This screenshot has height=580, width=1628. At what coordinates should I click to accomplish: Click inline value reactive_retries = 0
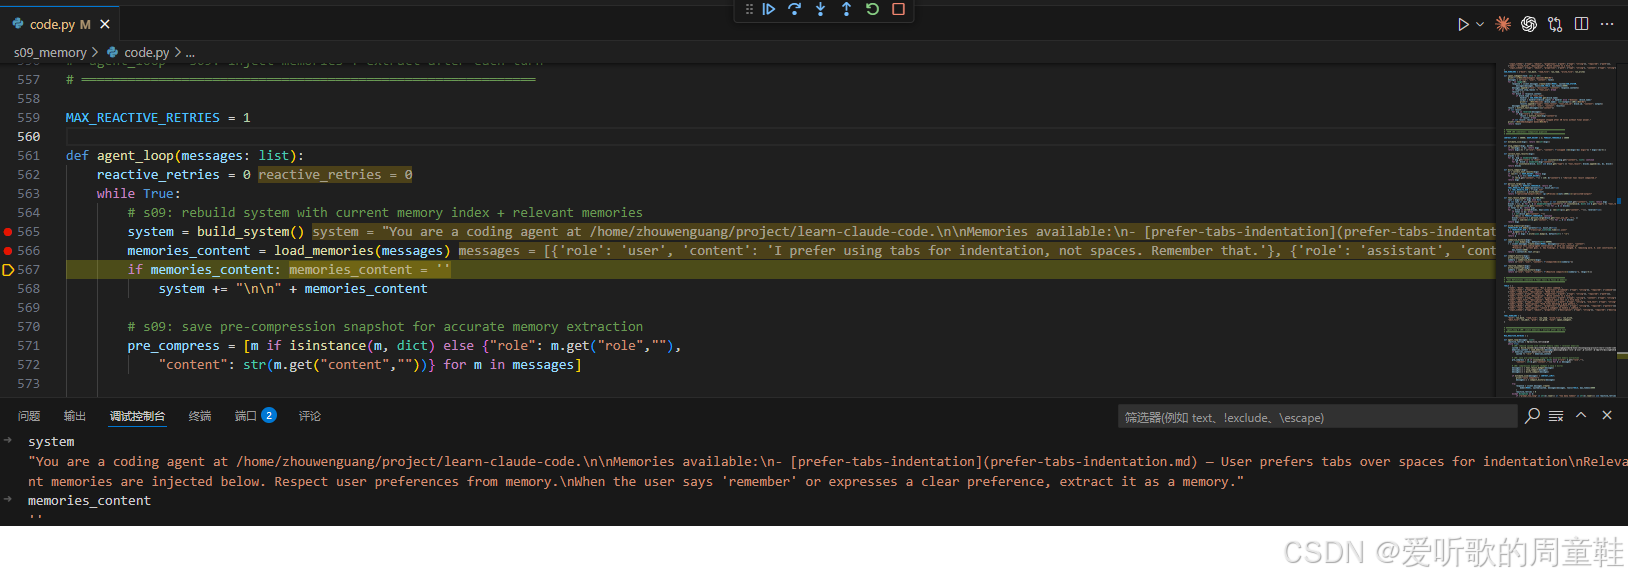(335, 175)
